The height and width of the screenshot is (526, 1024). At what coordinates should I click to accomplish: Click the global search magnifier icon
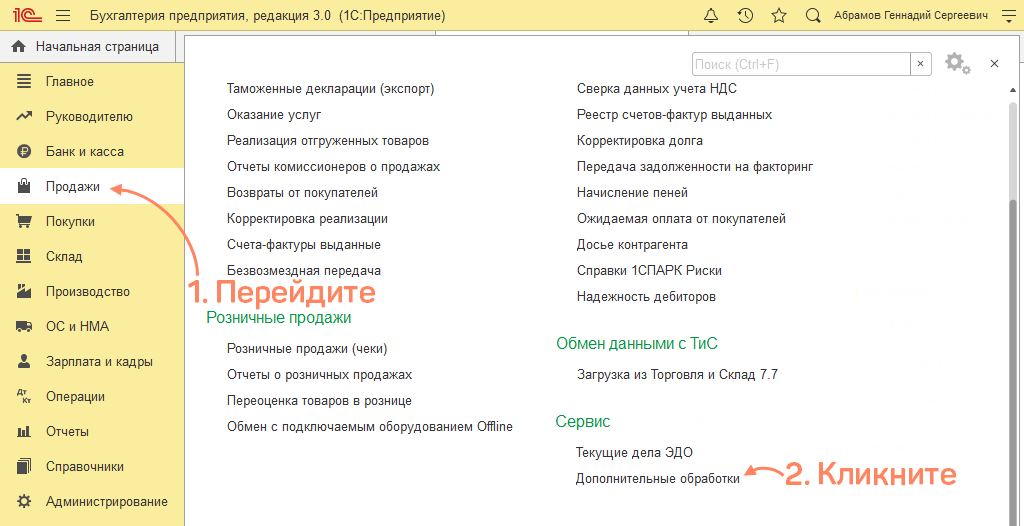pos(812,15)
